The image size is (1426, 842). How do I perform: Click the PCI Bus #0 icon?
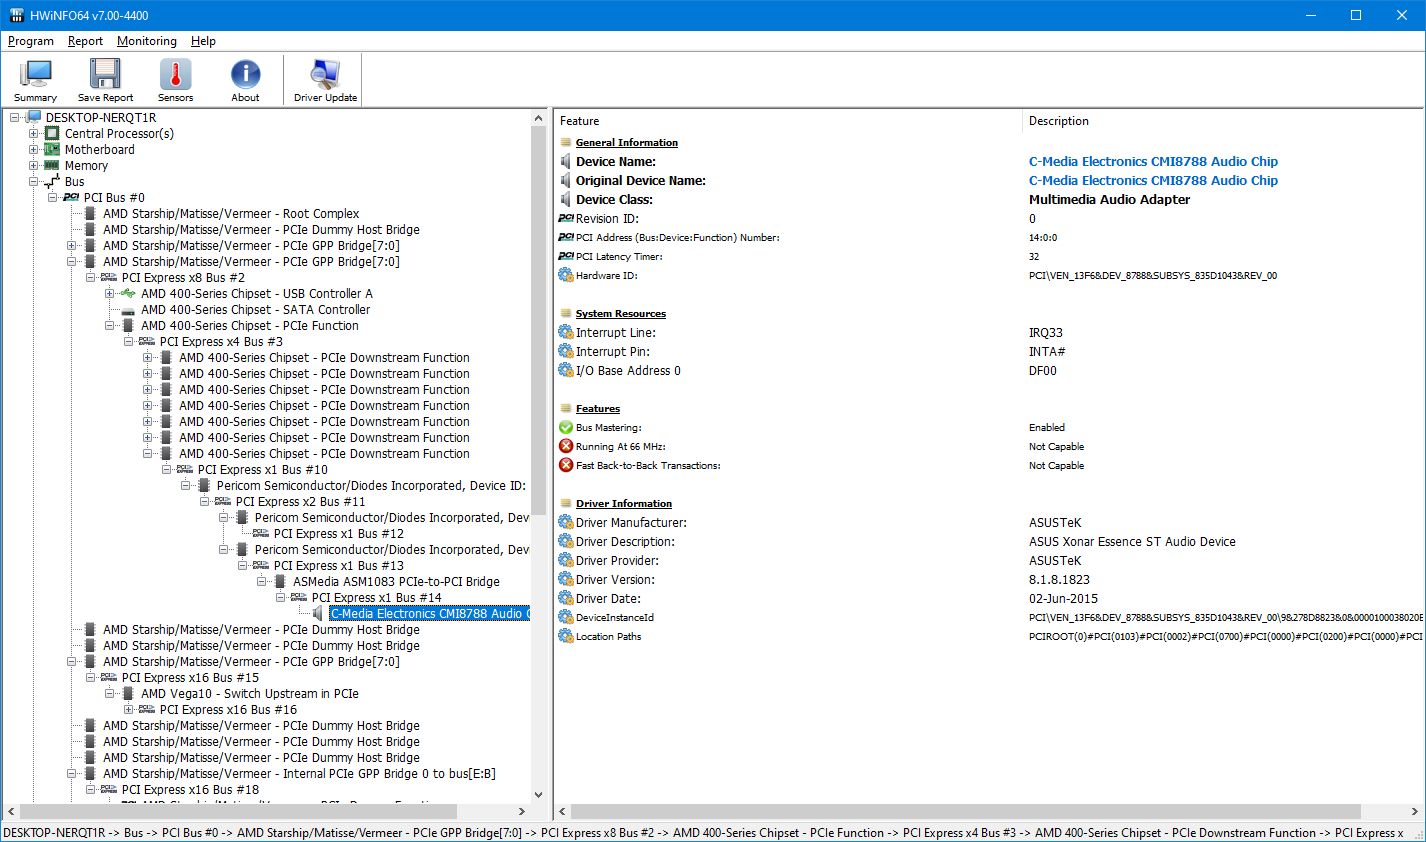pyautogui.click(x=71, y=198)
